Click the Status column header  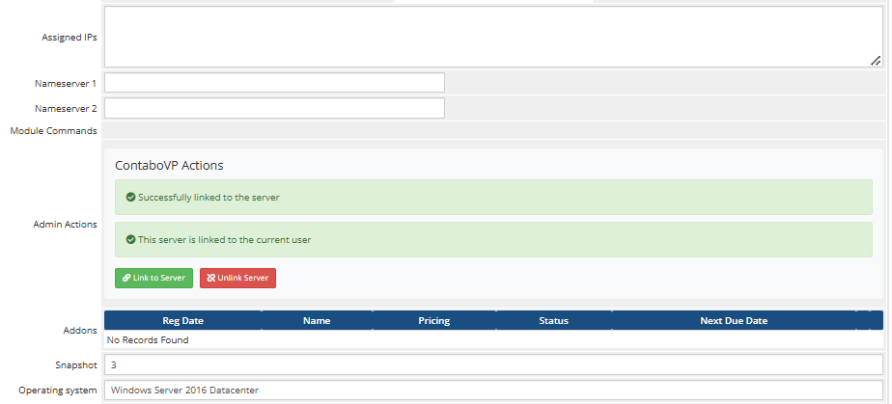[553, 321]
